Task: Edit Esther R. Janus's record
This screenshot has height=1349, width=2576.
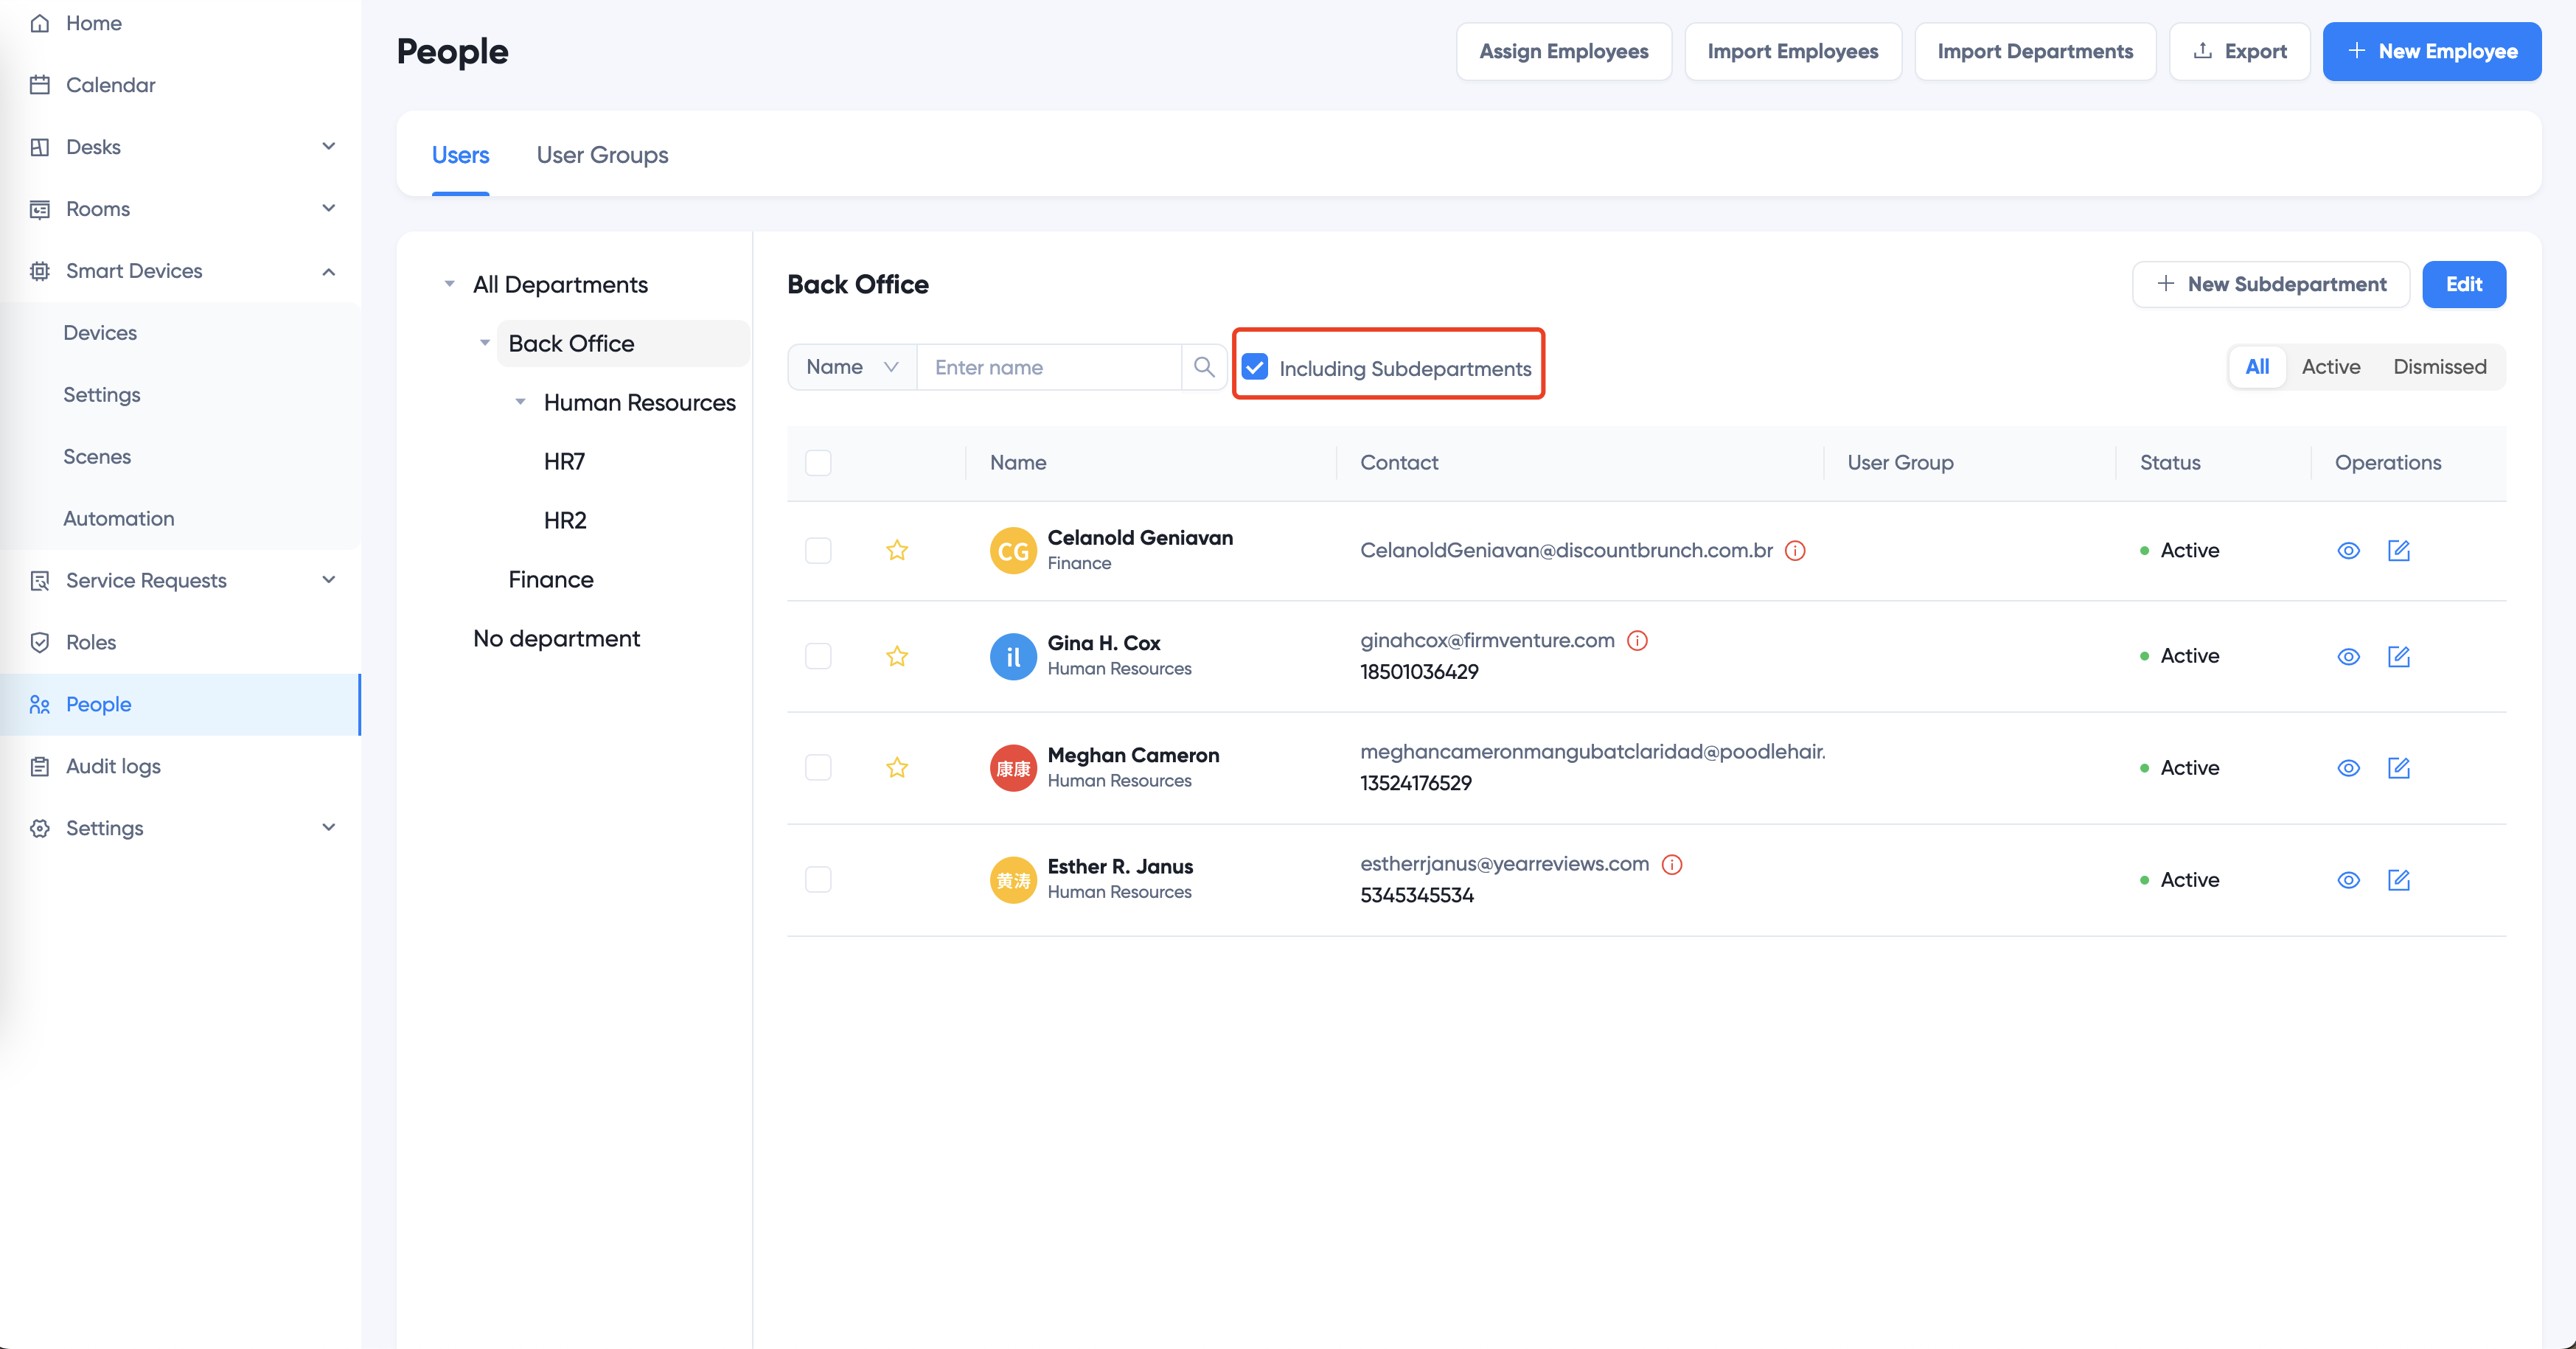Action: [x=2399, y=880]
